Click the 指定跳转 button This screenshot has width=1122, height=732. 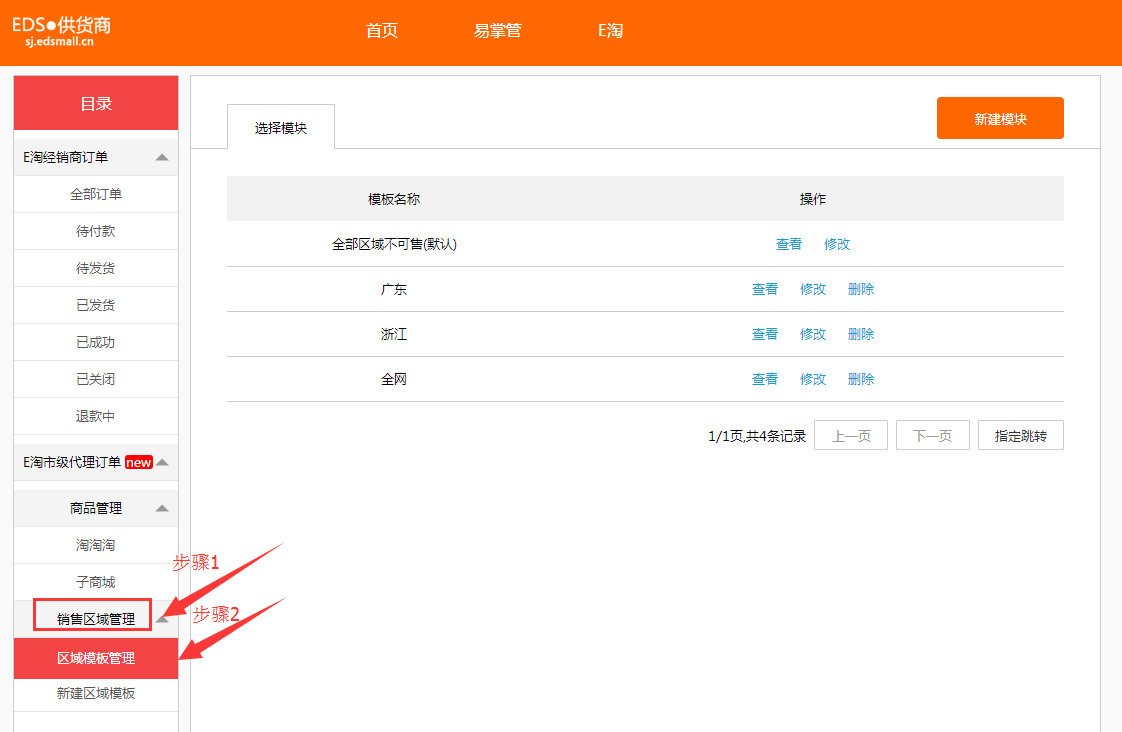[1020, 435]
